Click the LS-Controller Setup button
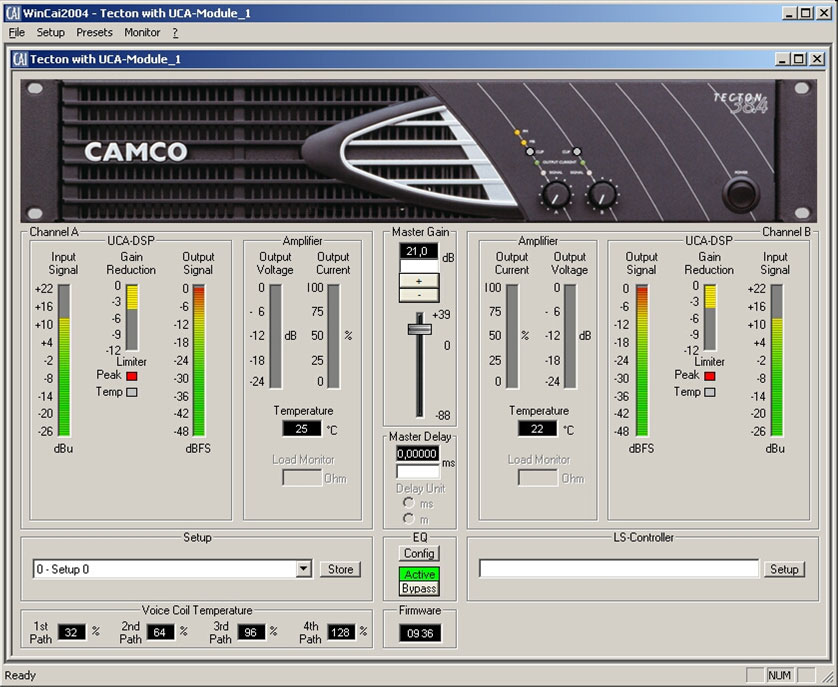Viewport: 838px width, 687px height. [784, 569]
